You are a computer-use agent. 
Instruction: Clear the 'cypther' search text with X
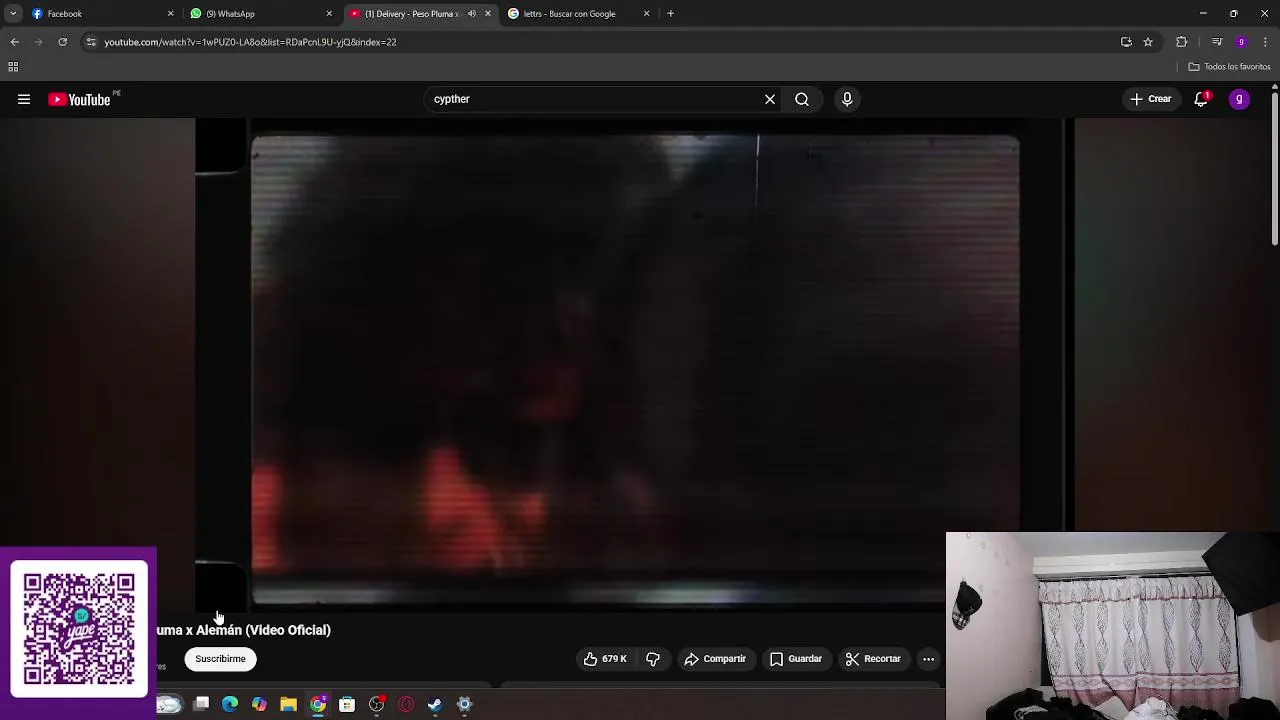coord(770,99)
